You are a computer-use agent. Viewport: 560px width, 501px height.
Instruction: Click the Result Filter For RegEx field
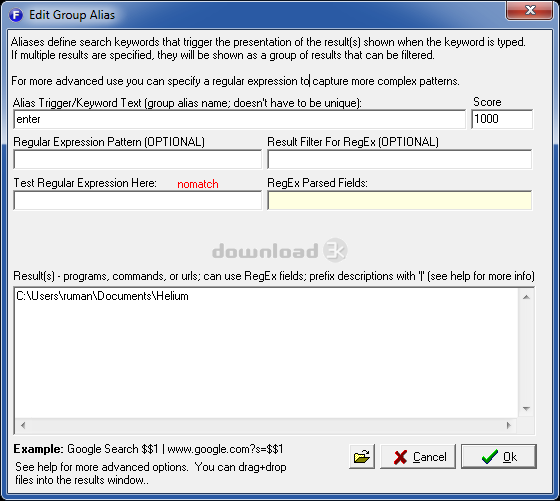point(399,159)
